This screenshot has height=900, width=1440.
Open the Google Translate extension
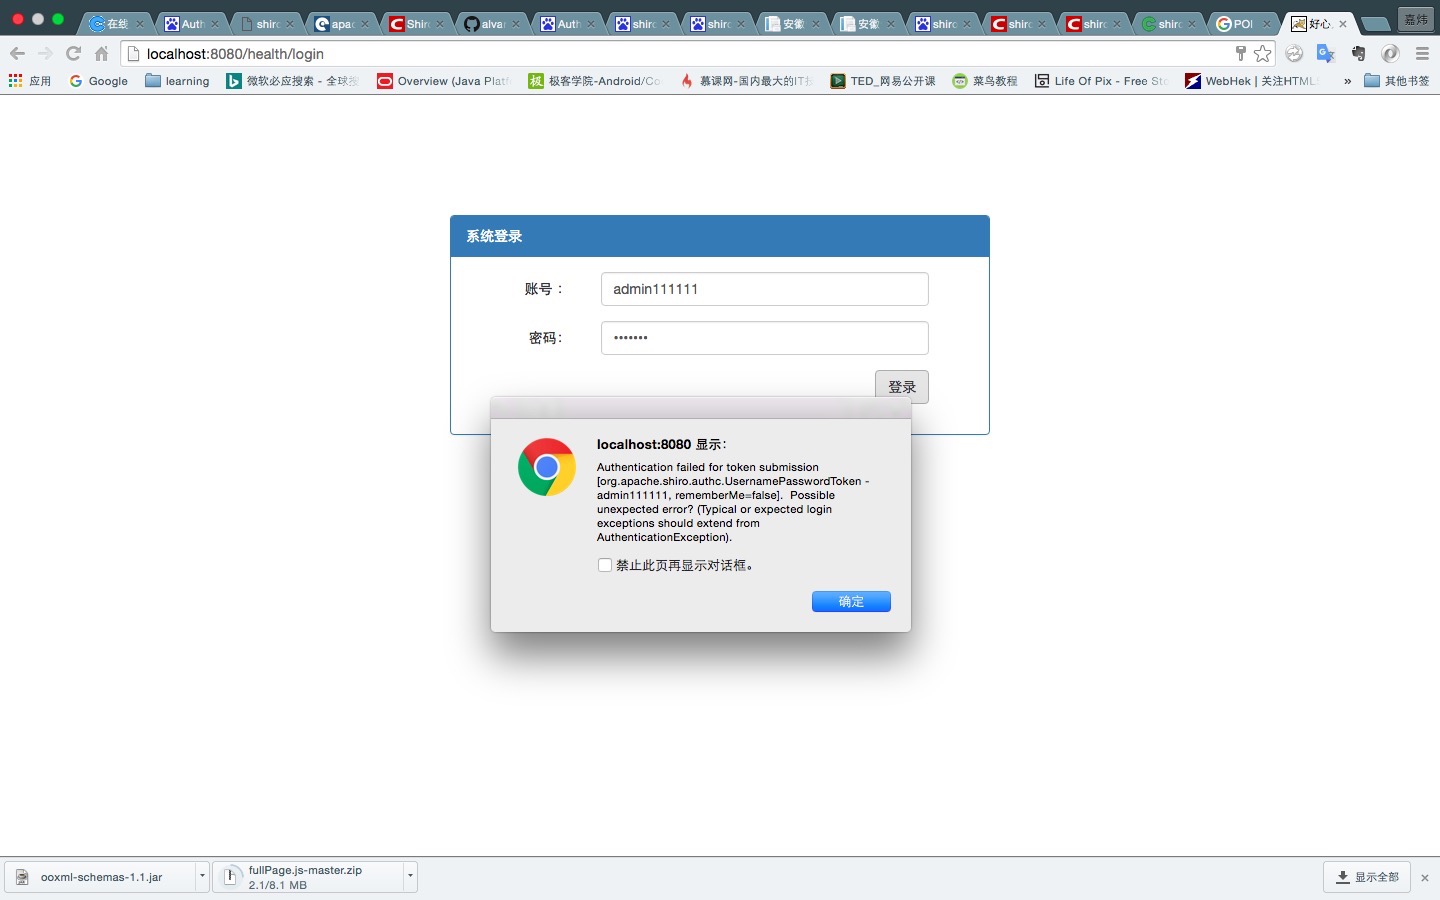(x=1326, y=54)
